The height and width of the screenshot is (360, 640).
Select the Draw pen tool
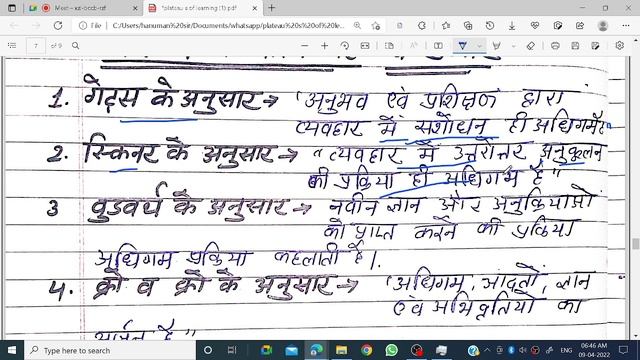462,46
